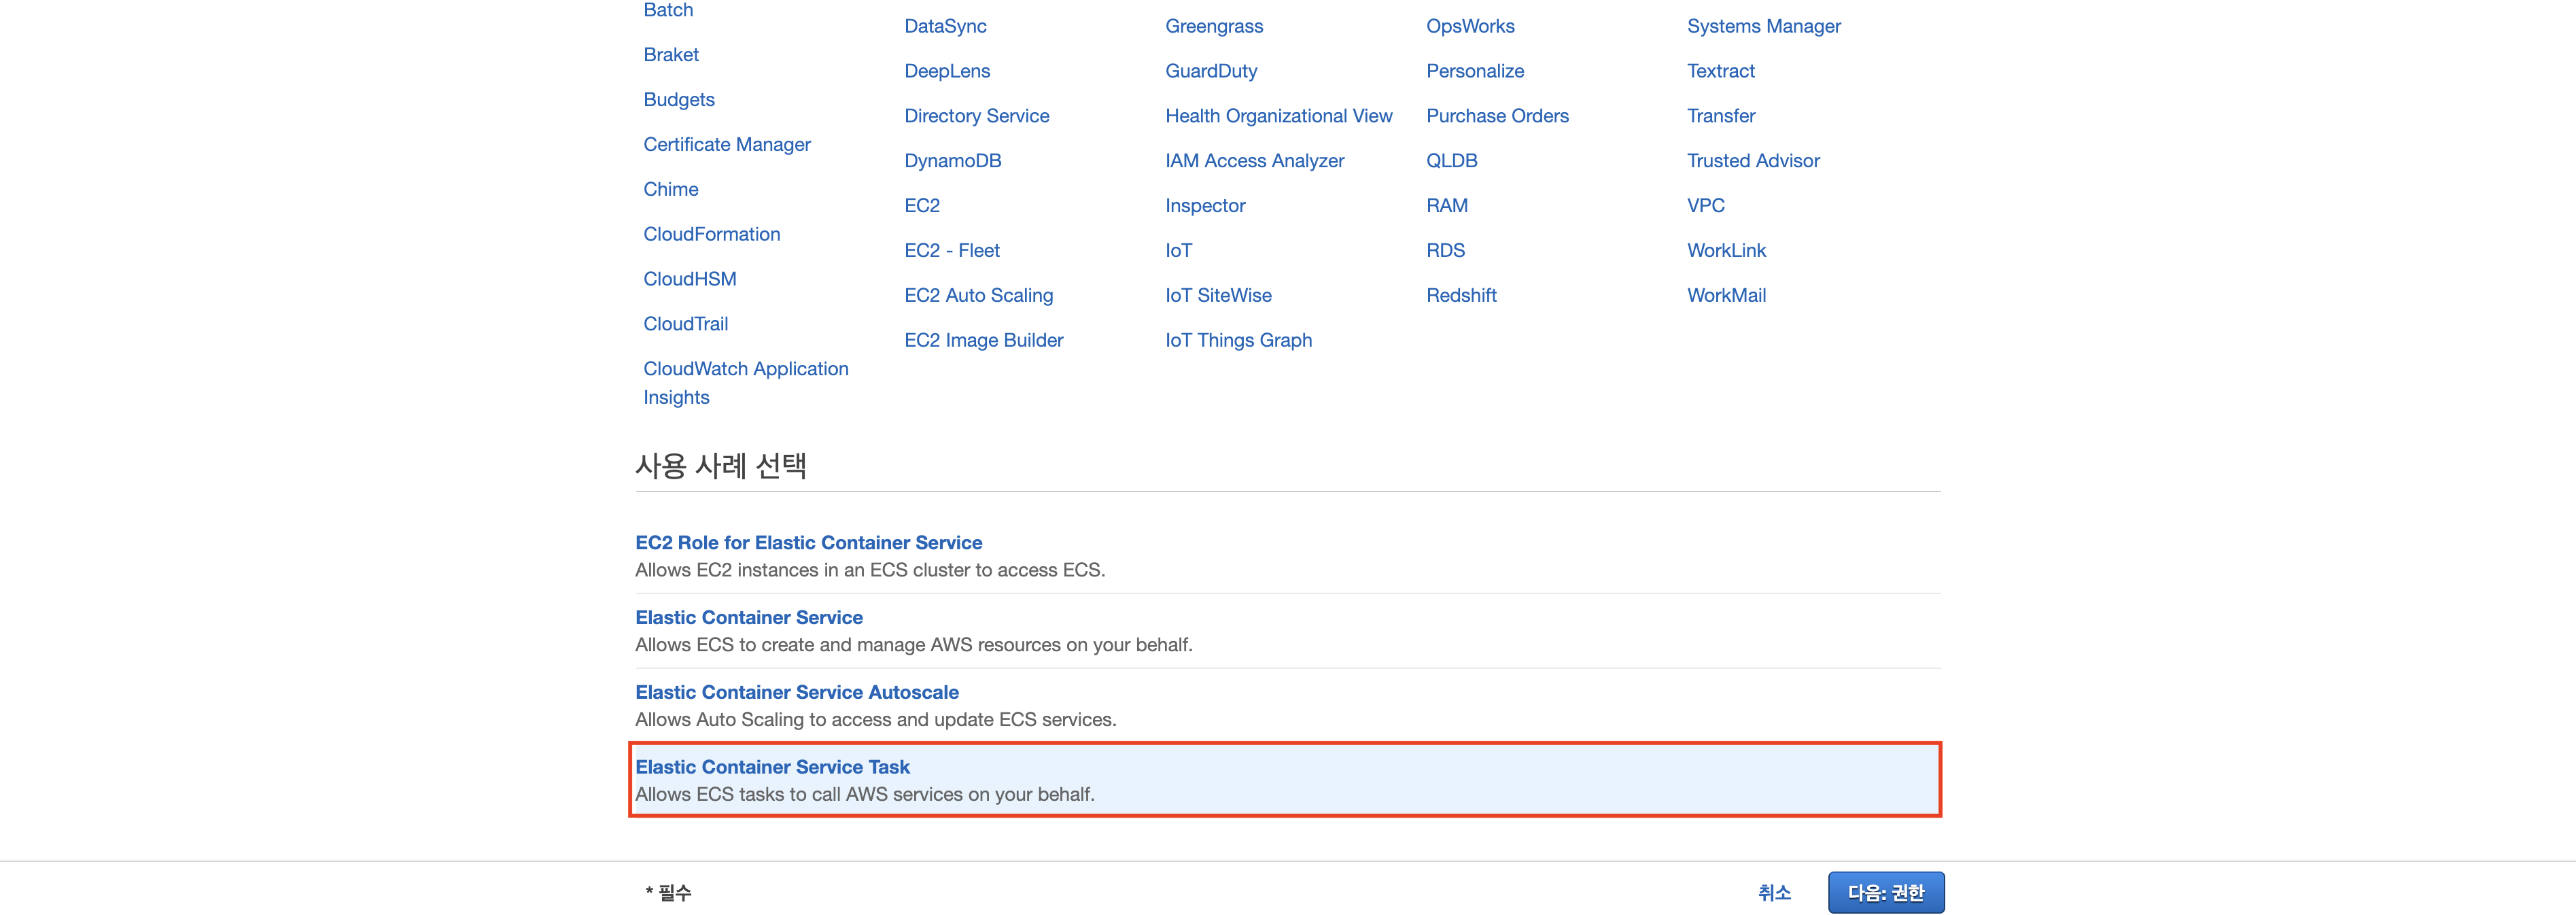2576x915 pixels.
Task: Select Directory Service link
Action: [977, 117]
